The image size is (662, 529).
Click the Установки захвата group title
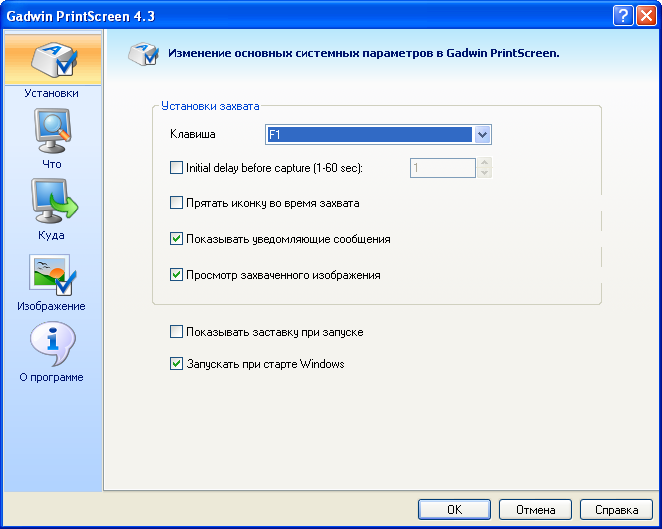pyautogui.click(x=210, y=106)
